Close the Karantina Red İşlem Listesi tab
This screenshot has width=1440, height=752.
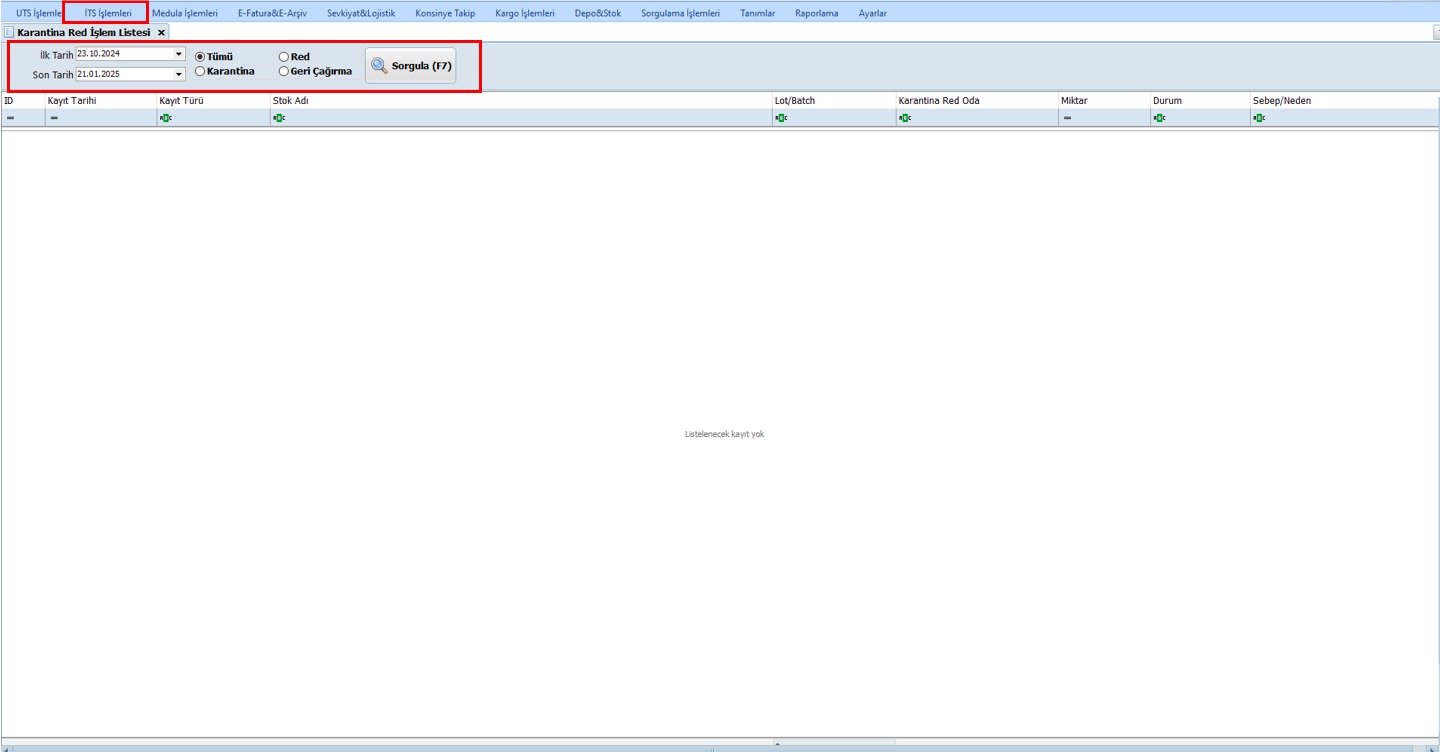pos(161,33)
